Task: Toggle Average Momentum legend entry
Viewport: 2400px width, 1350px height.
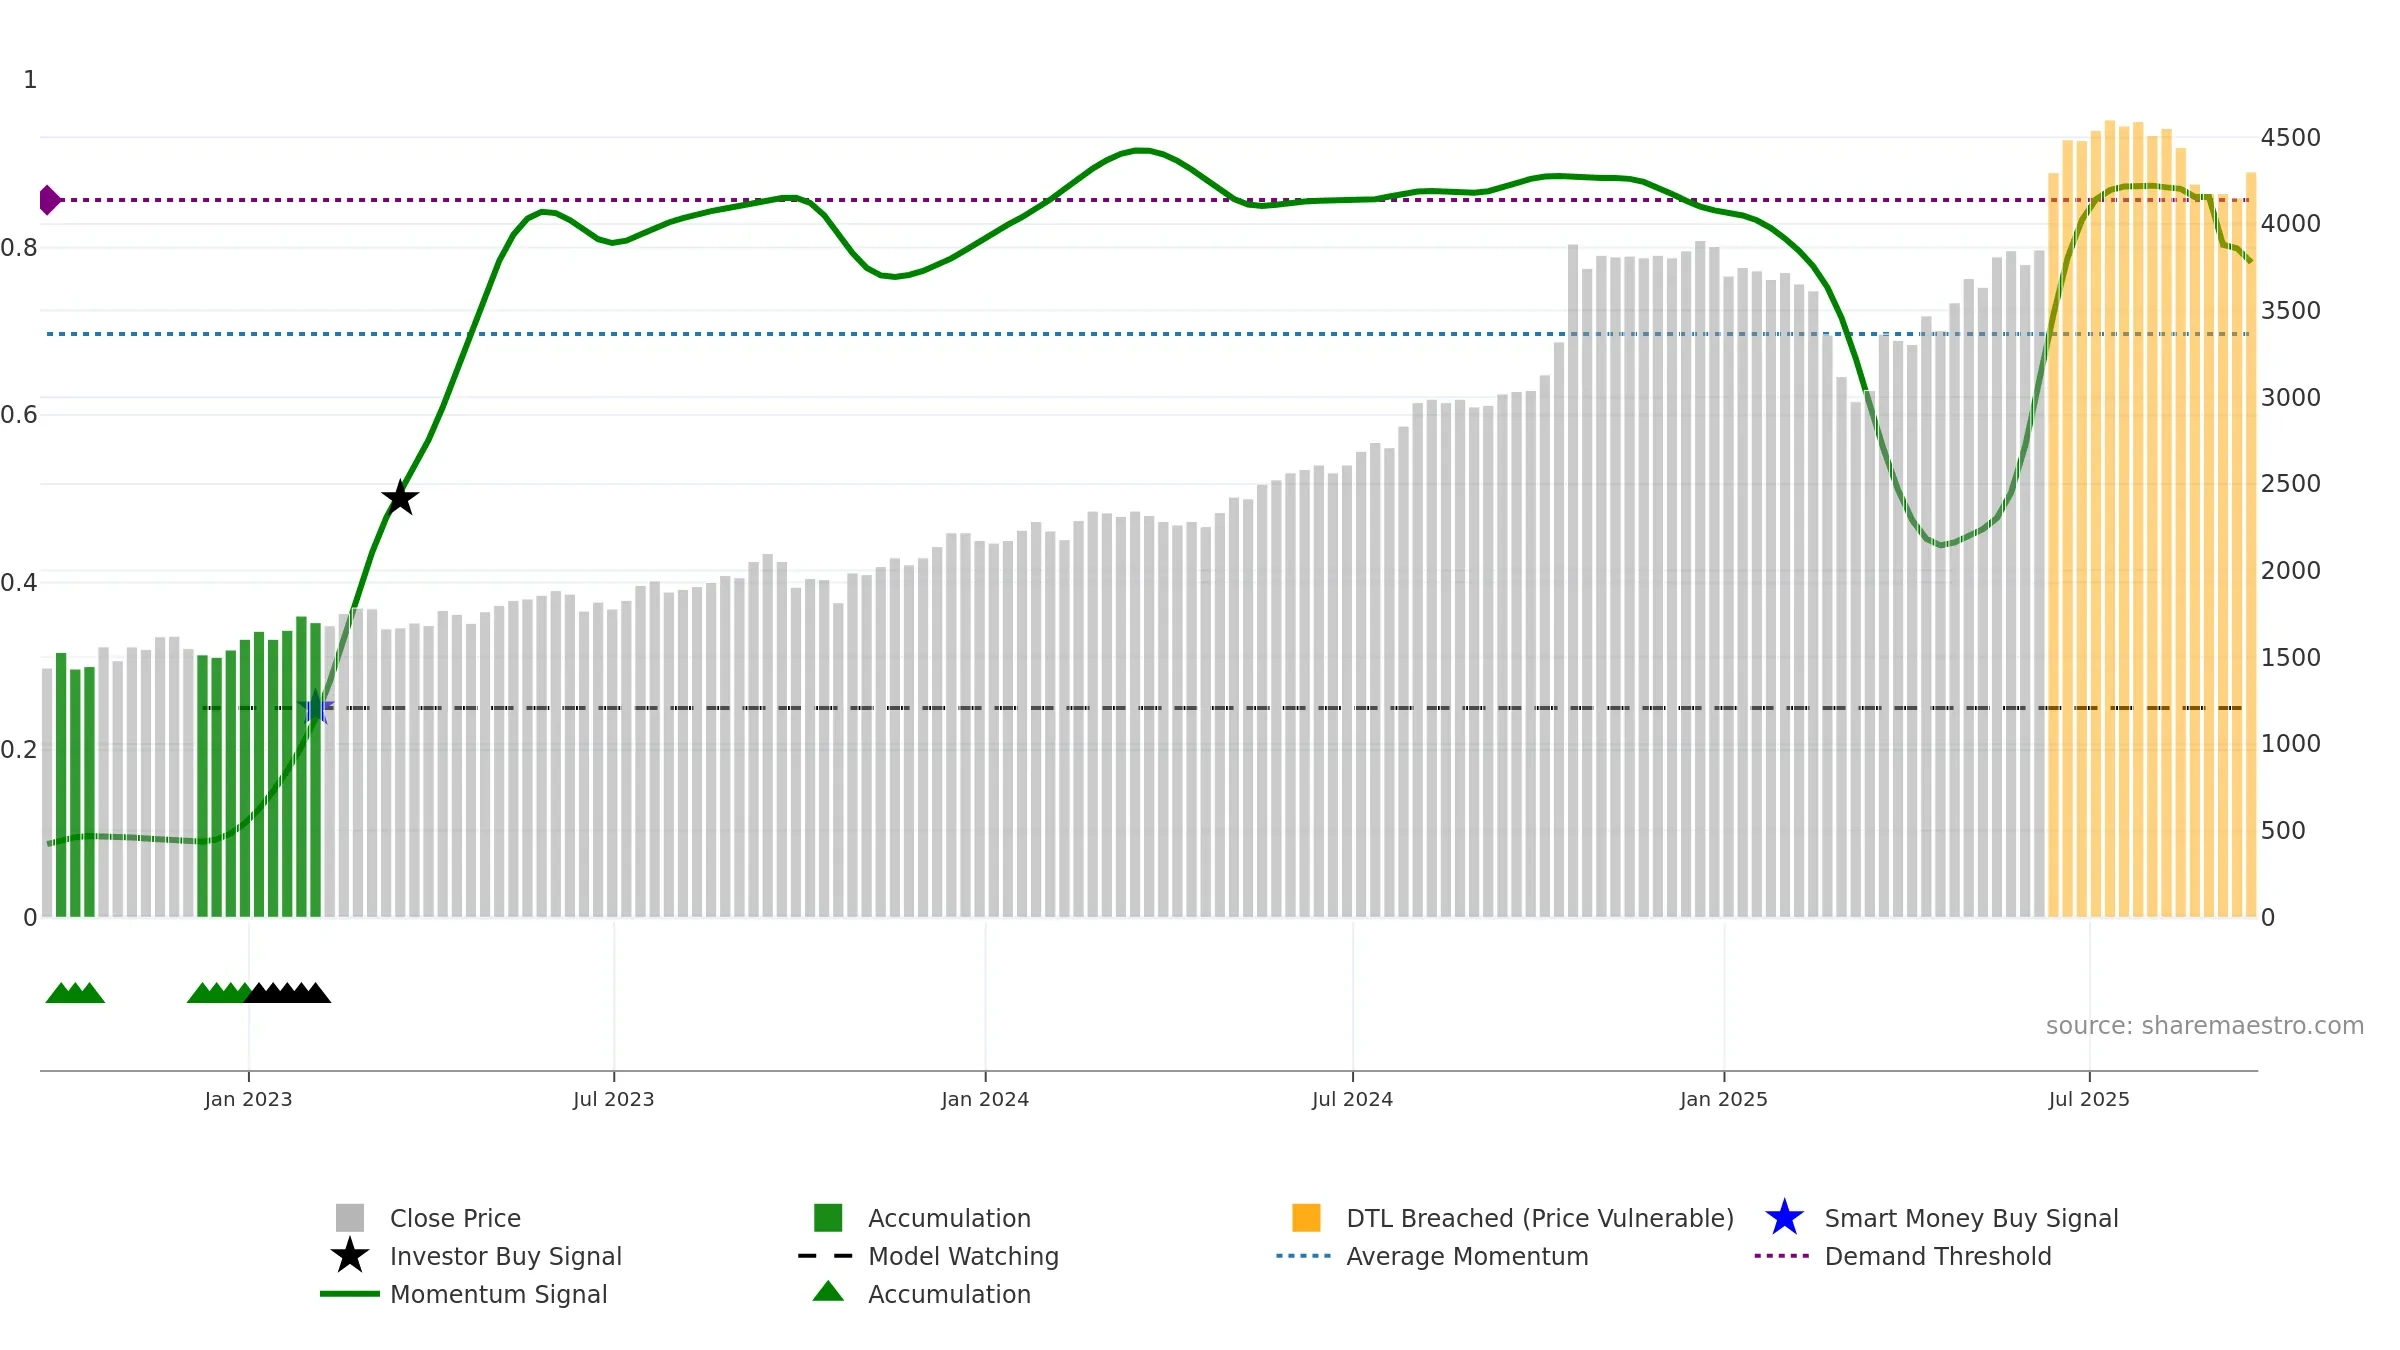Action: pyautogui.click(x=1466, y=1256)
